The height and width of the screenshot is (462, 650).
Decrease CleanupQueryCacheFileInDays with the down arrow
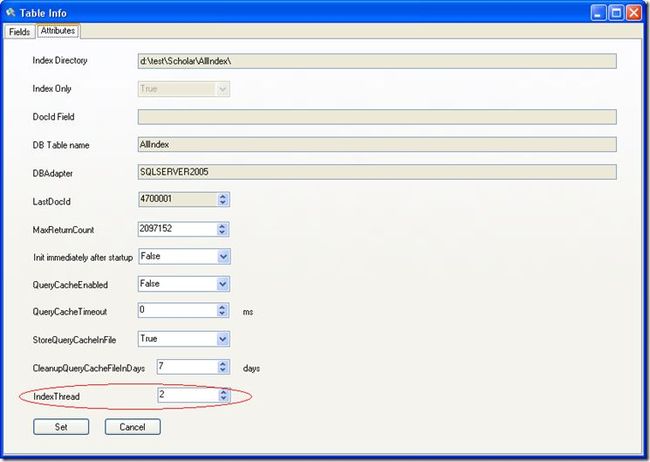[x=223, y=370]
